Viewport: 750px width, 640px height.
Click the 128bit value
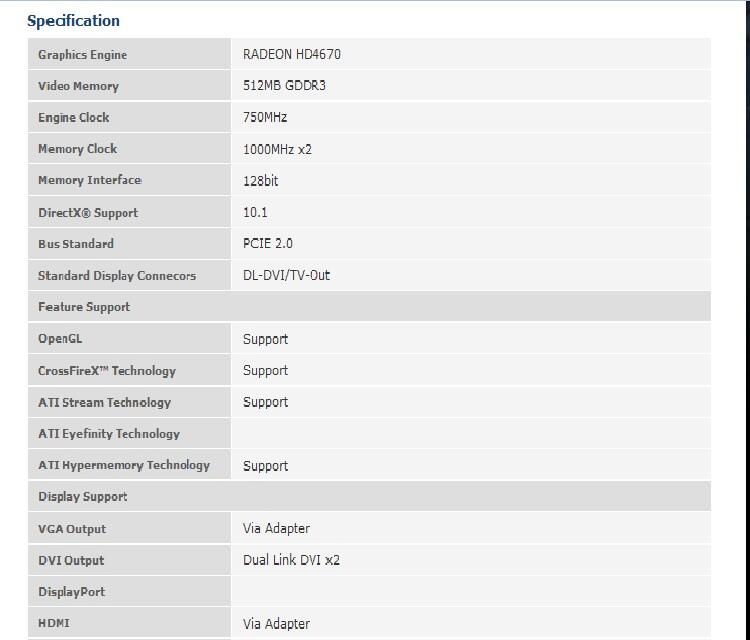(x=260, y=181)
